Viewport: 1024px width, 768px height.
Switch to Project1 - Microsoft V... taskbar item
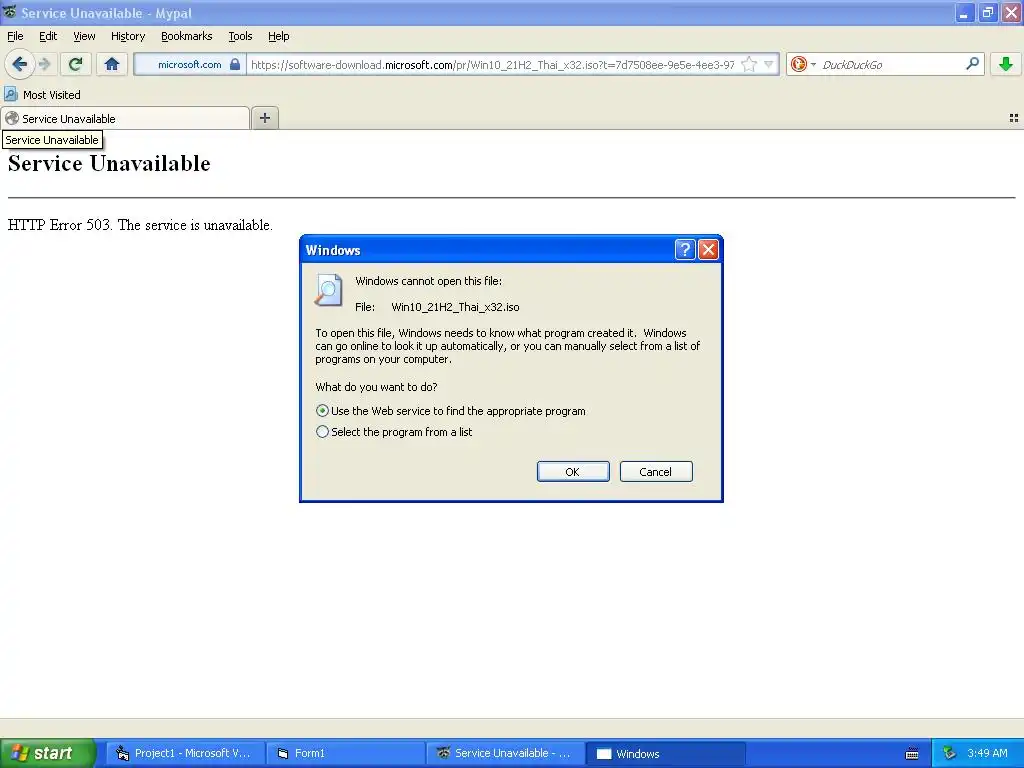coord(185,753)
